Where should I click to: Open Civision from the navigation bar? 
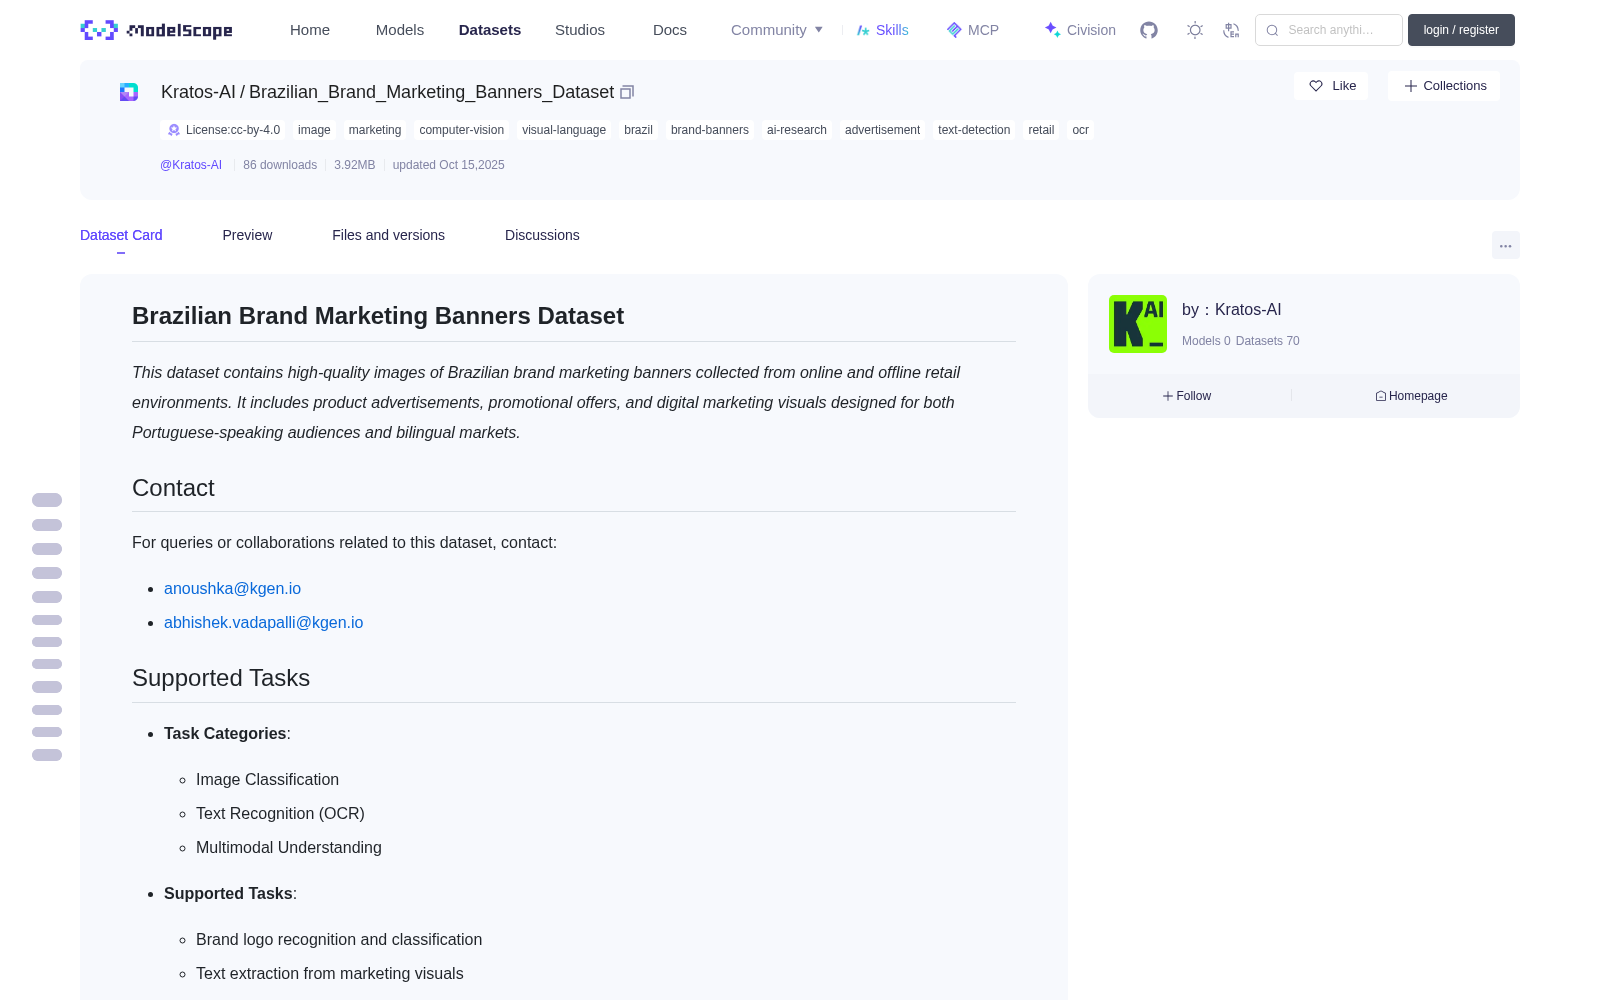pyautogui.click(x=1080, y=30)
